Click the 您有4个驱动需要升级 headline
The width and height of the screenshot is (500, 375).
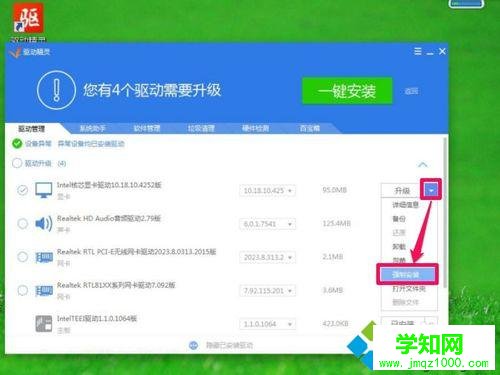click(152, 90)
